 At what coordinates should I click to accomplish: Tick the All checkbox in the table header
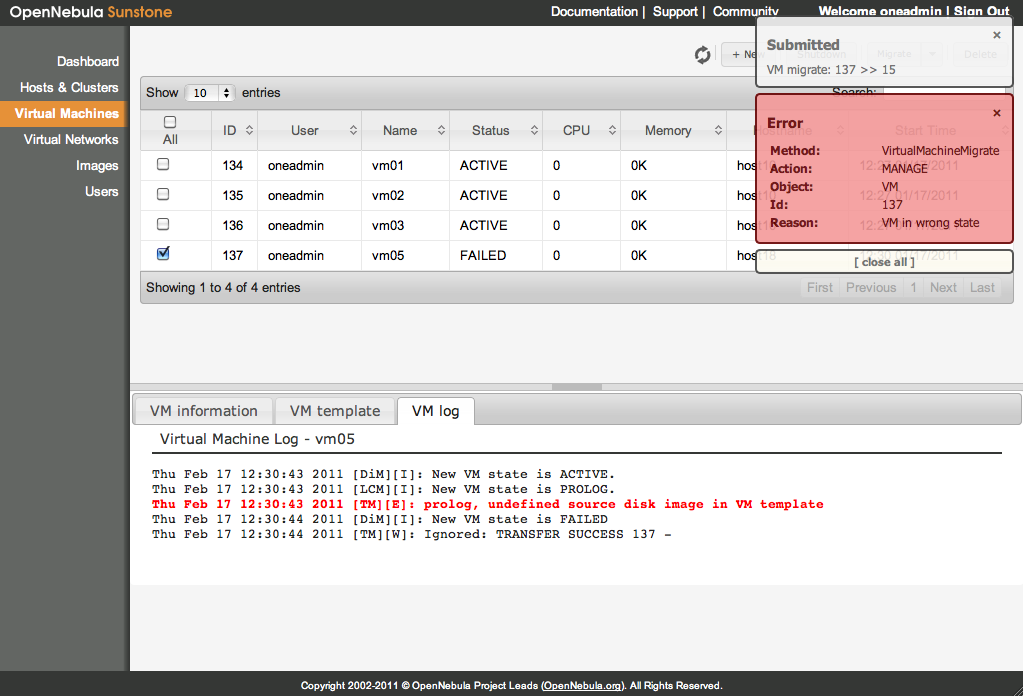[170, 122]
